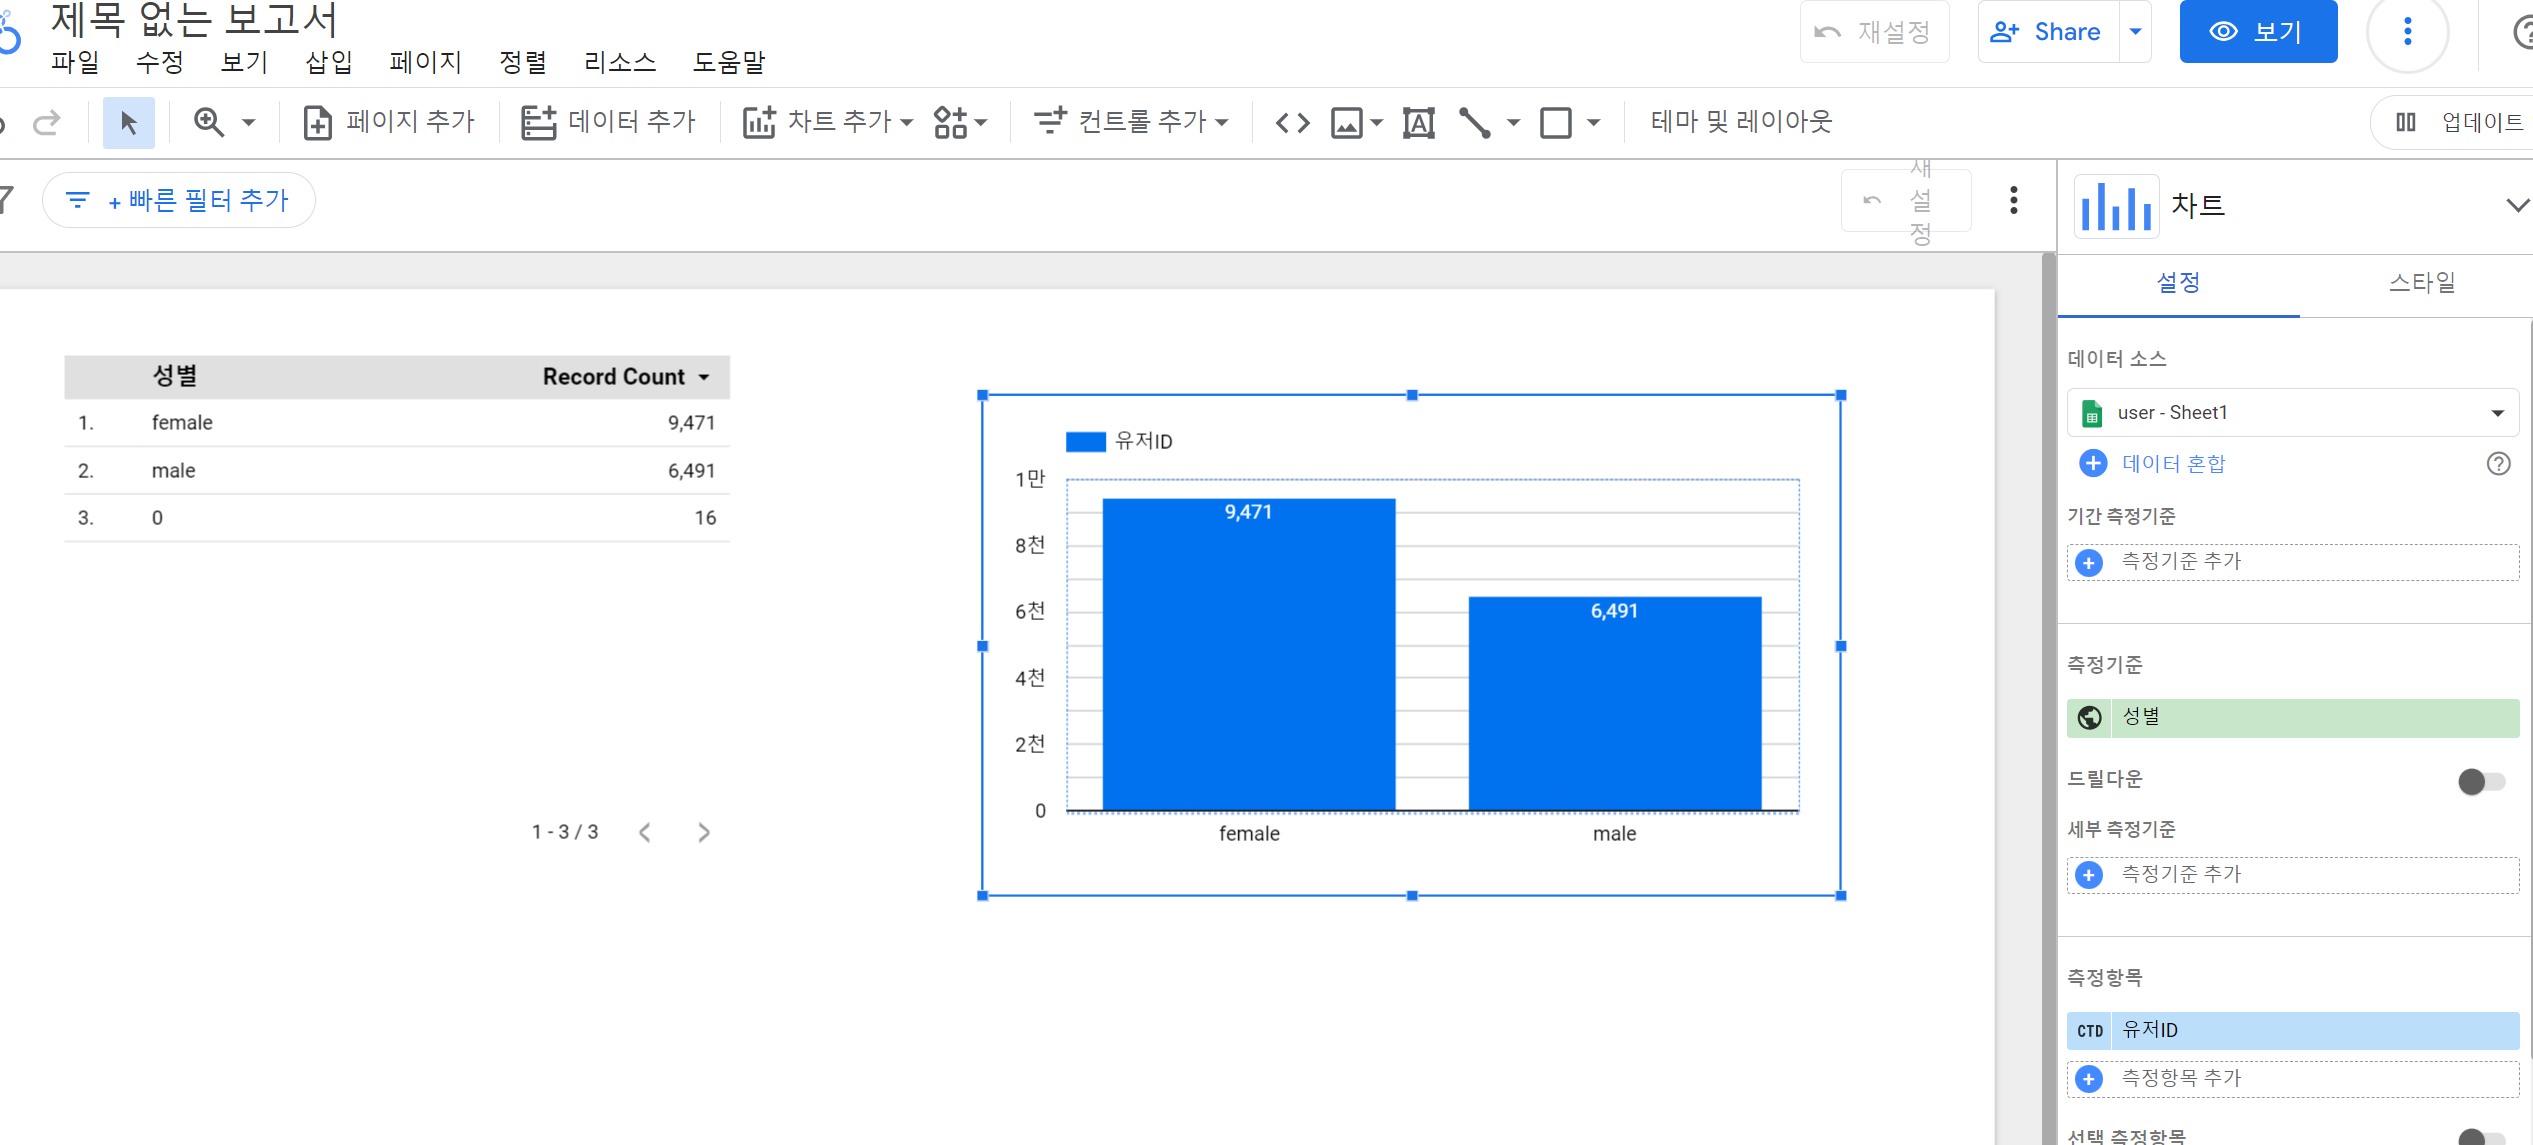
Task: Click 성별 dimension chip
Action: coord(2293,717)
